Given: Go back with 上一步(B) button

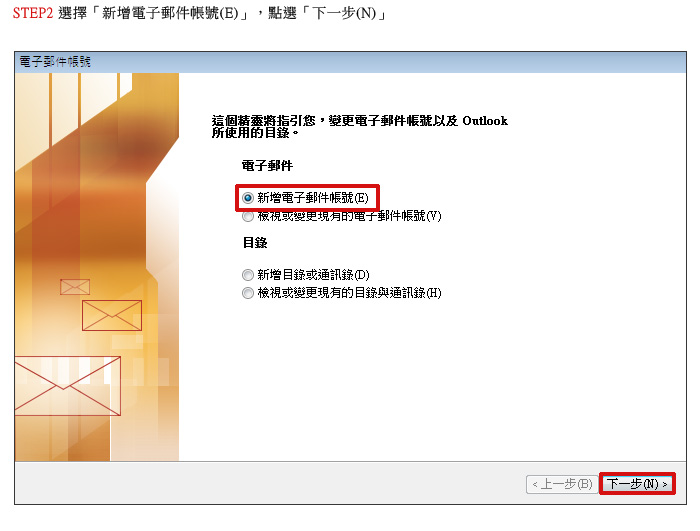Looking at the screenshot, I should click(x=562, y=484).
